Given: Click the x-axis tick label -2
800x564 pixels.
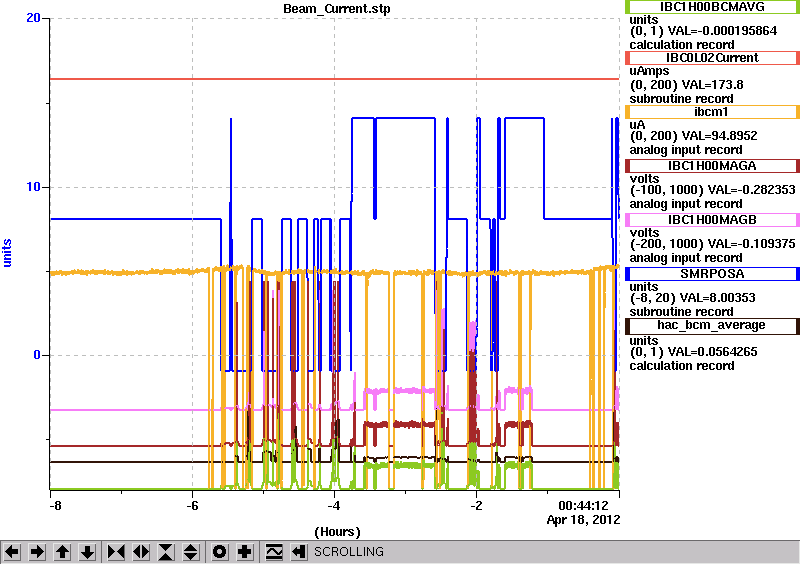Looking at the screenshot, I should point(476,506).
